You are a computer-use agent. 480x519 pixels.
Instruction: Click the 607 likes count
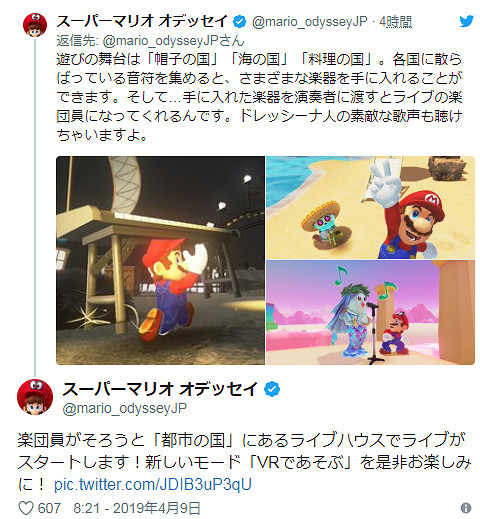49,508
